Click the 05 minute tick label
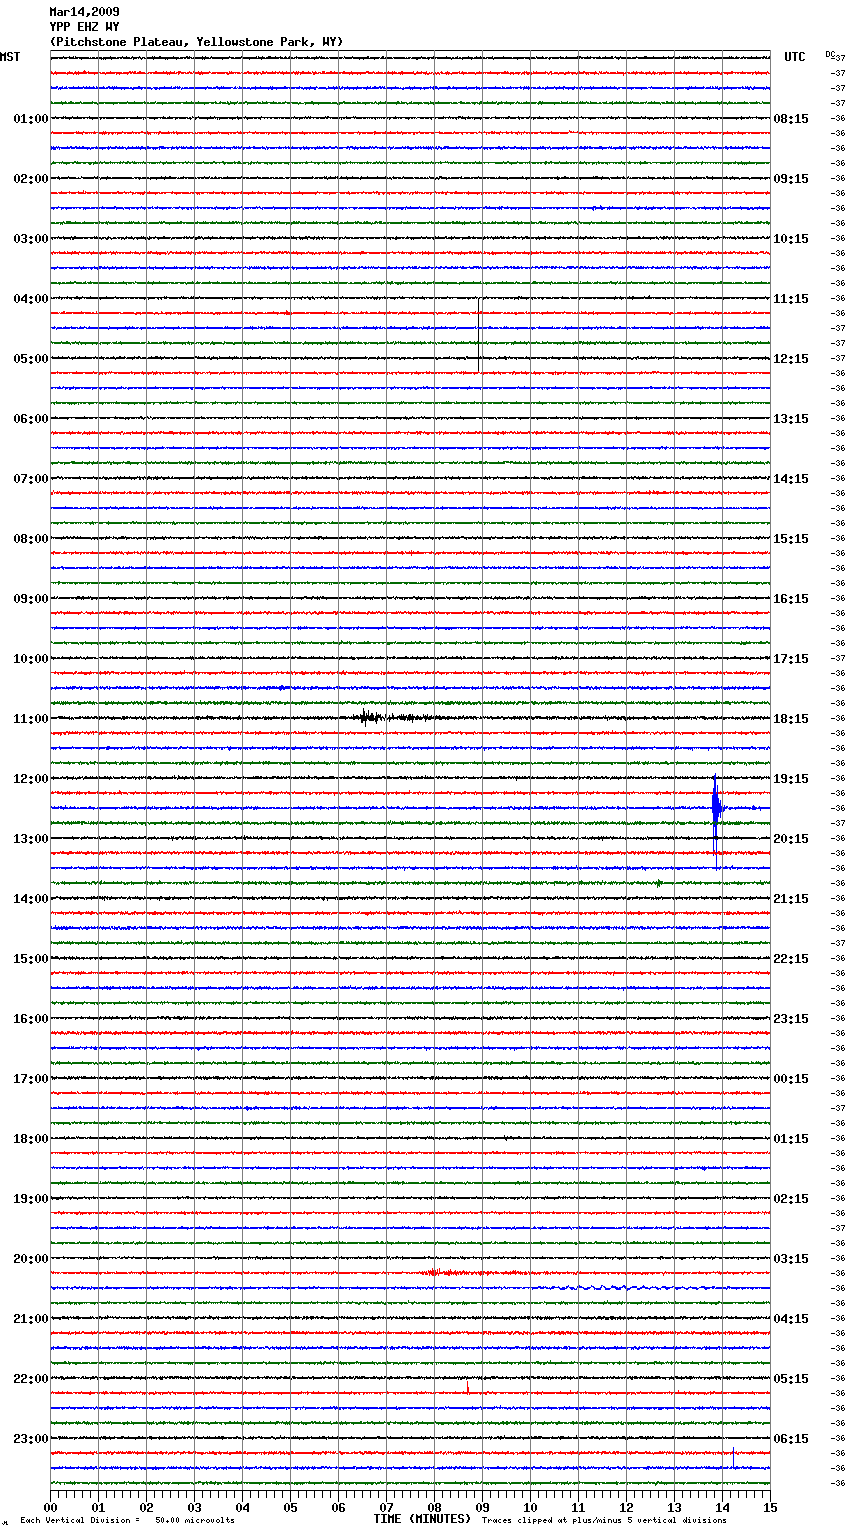Screen dimensions: 850x1534 [290, 1508]
